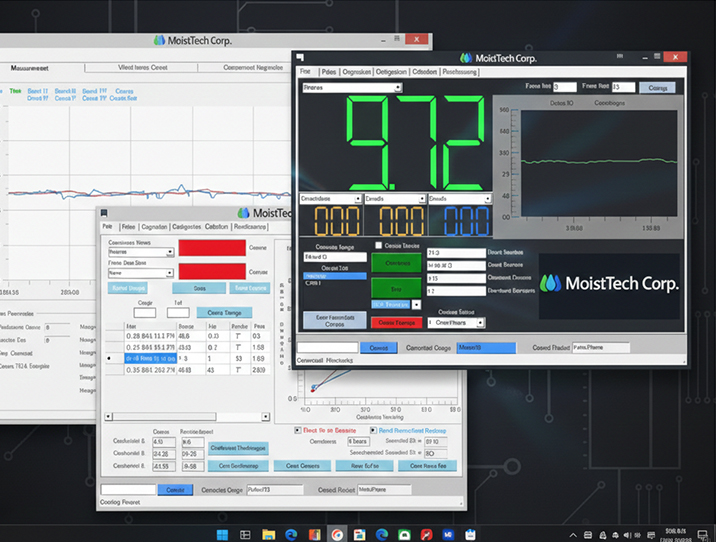Click the 'M 90 M 3' input field
Image resolution: width=716 pixels, height=542 pixels.
456,265
